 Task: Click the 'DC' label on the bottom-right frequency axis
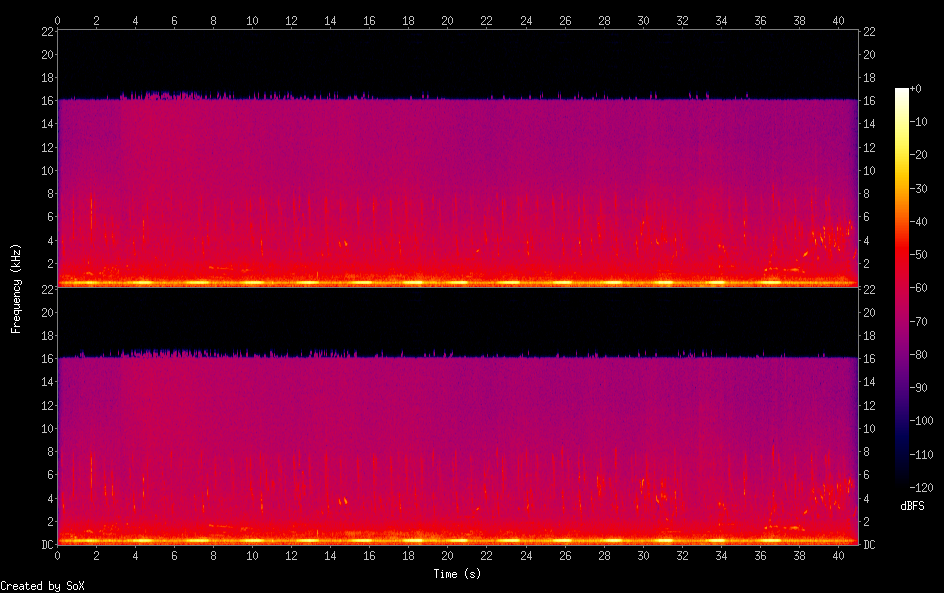(x=870, y=545)
